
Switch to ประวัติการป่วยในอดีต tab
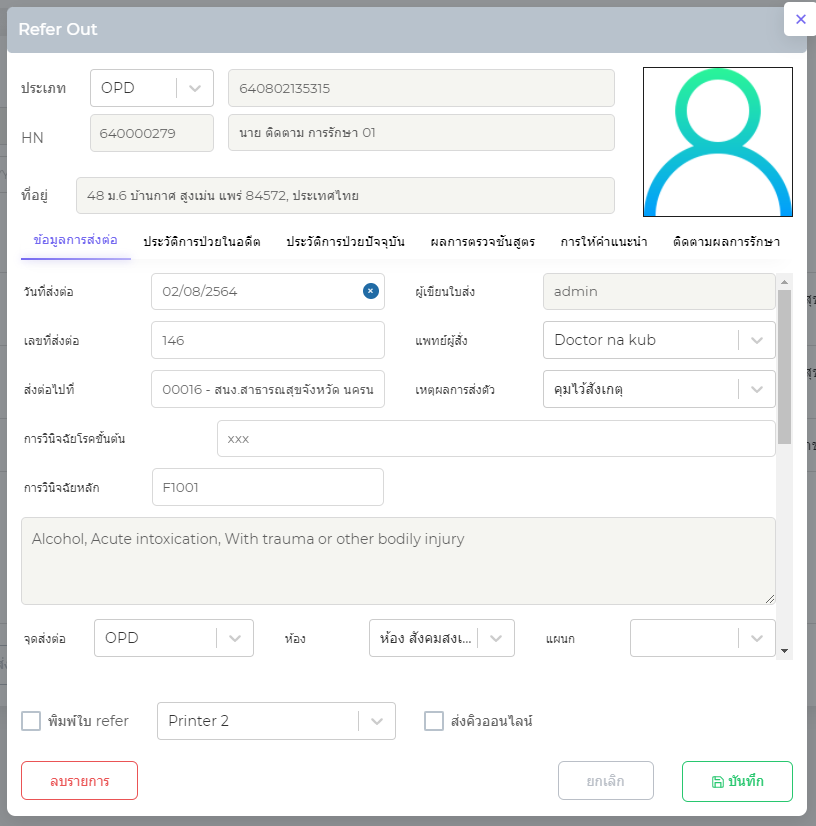pyautogui.click(x=202, y=242)
